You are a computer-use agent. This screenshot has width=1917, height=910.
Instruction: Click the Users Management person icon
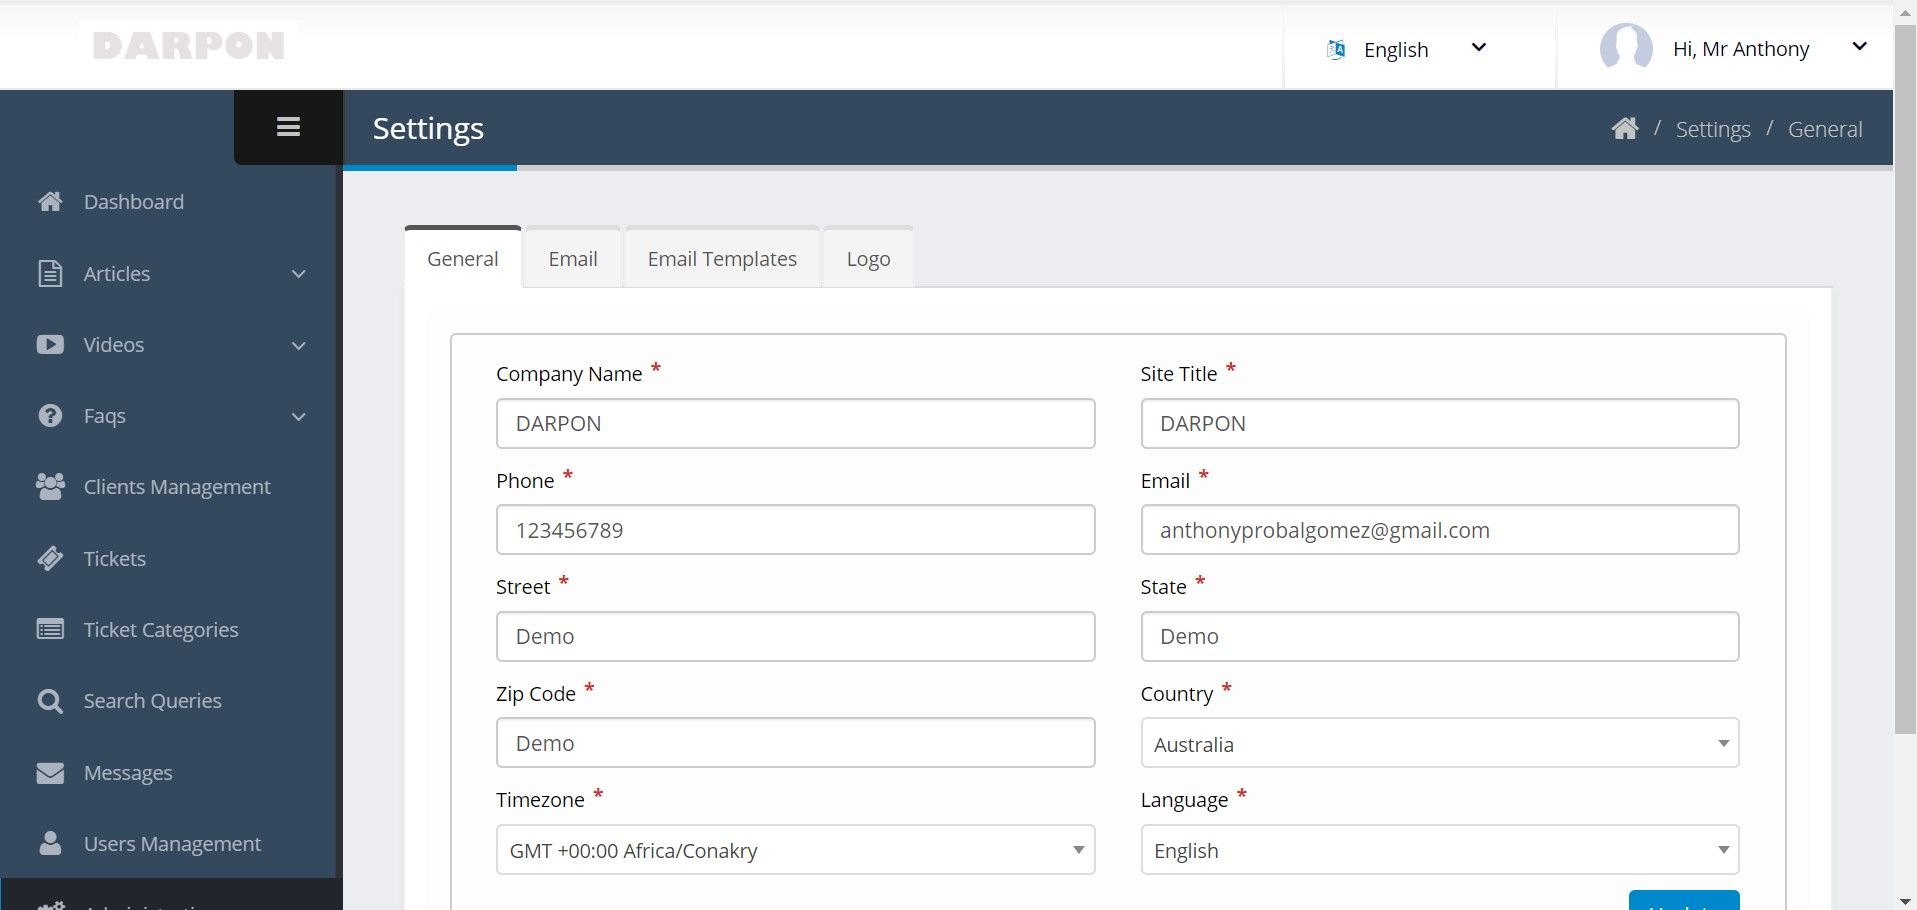(x=50, y=844)
